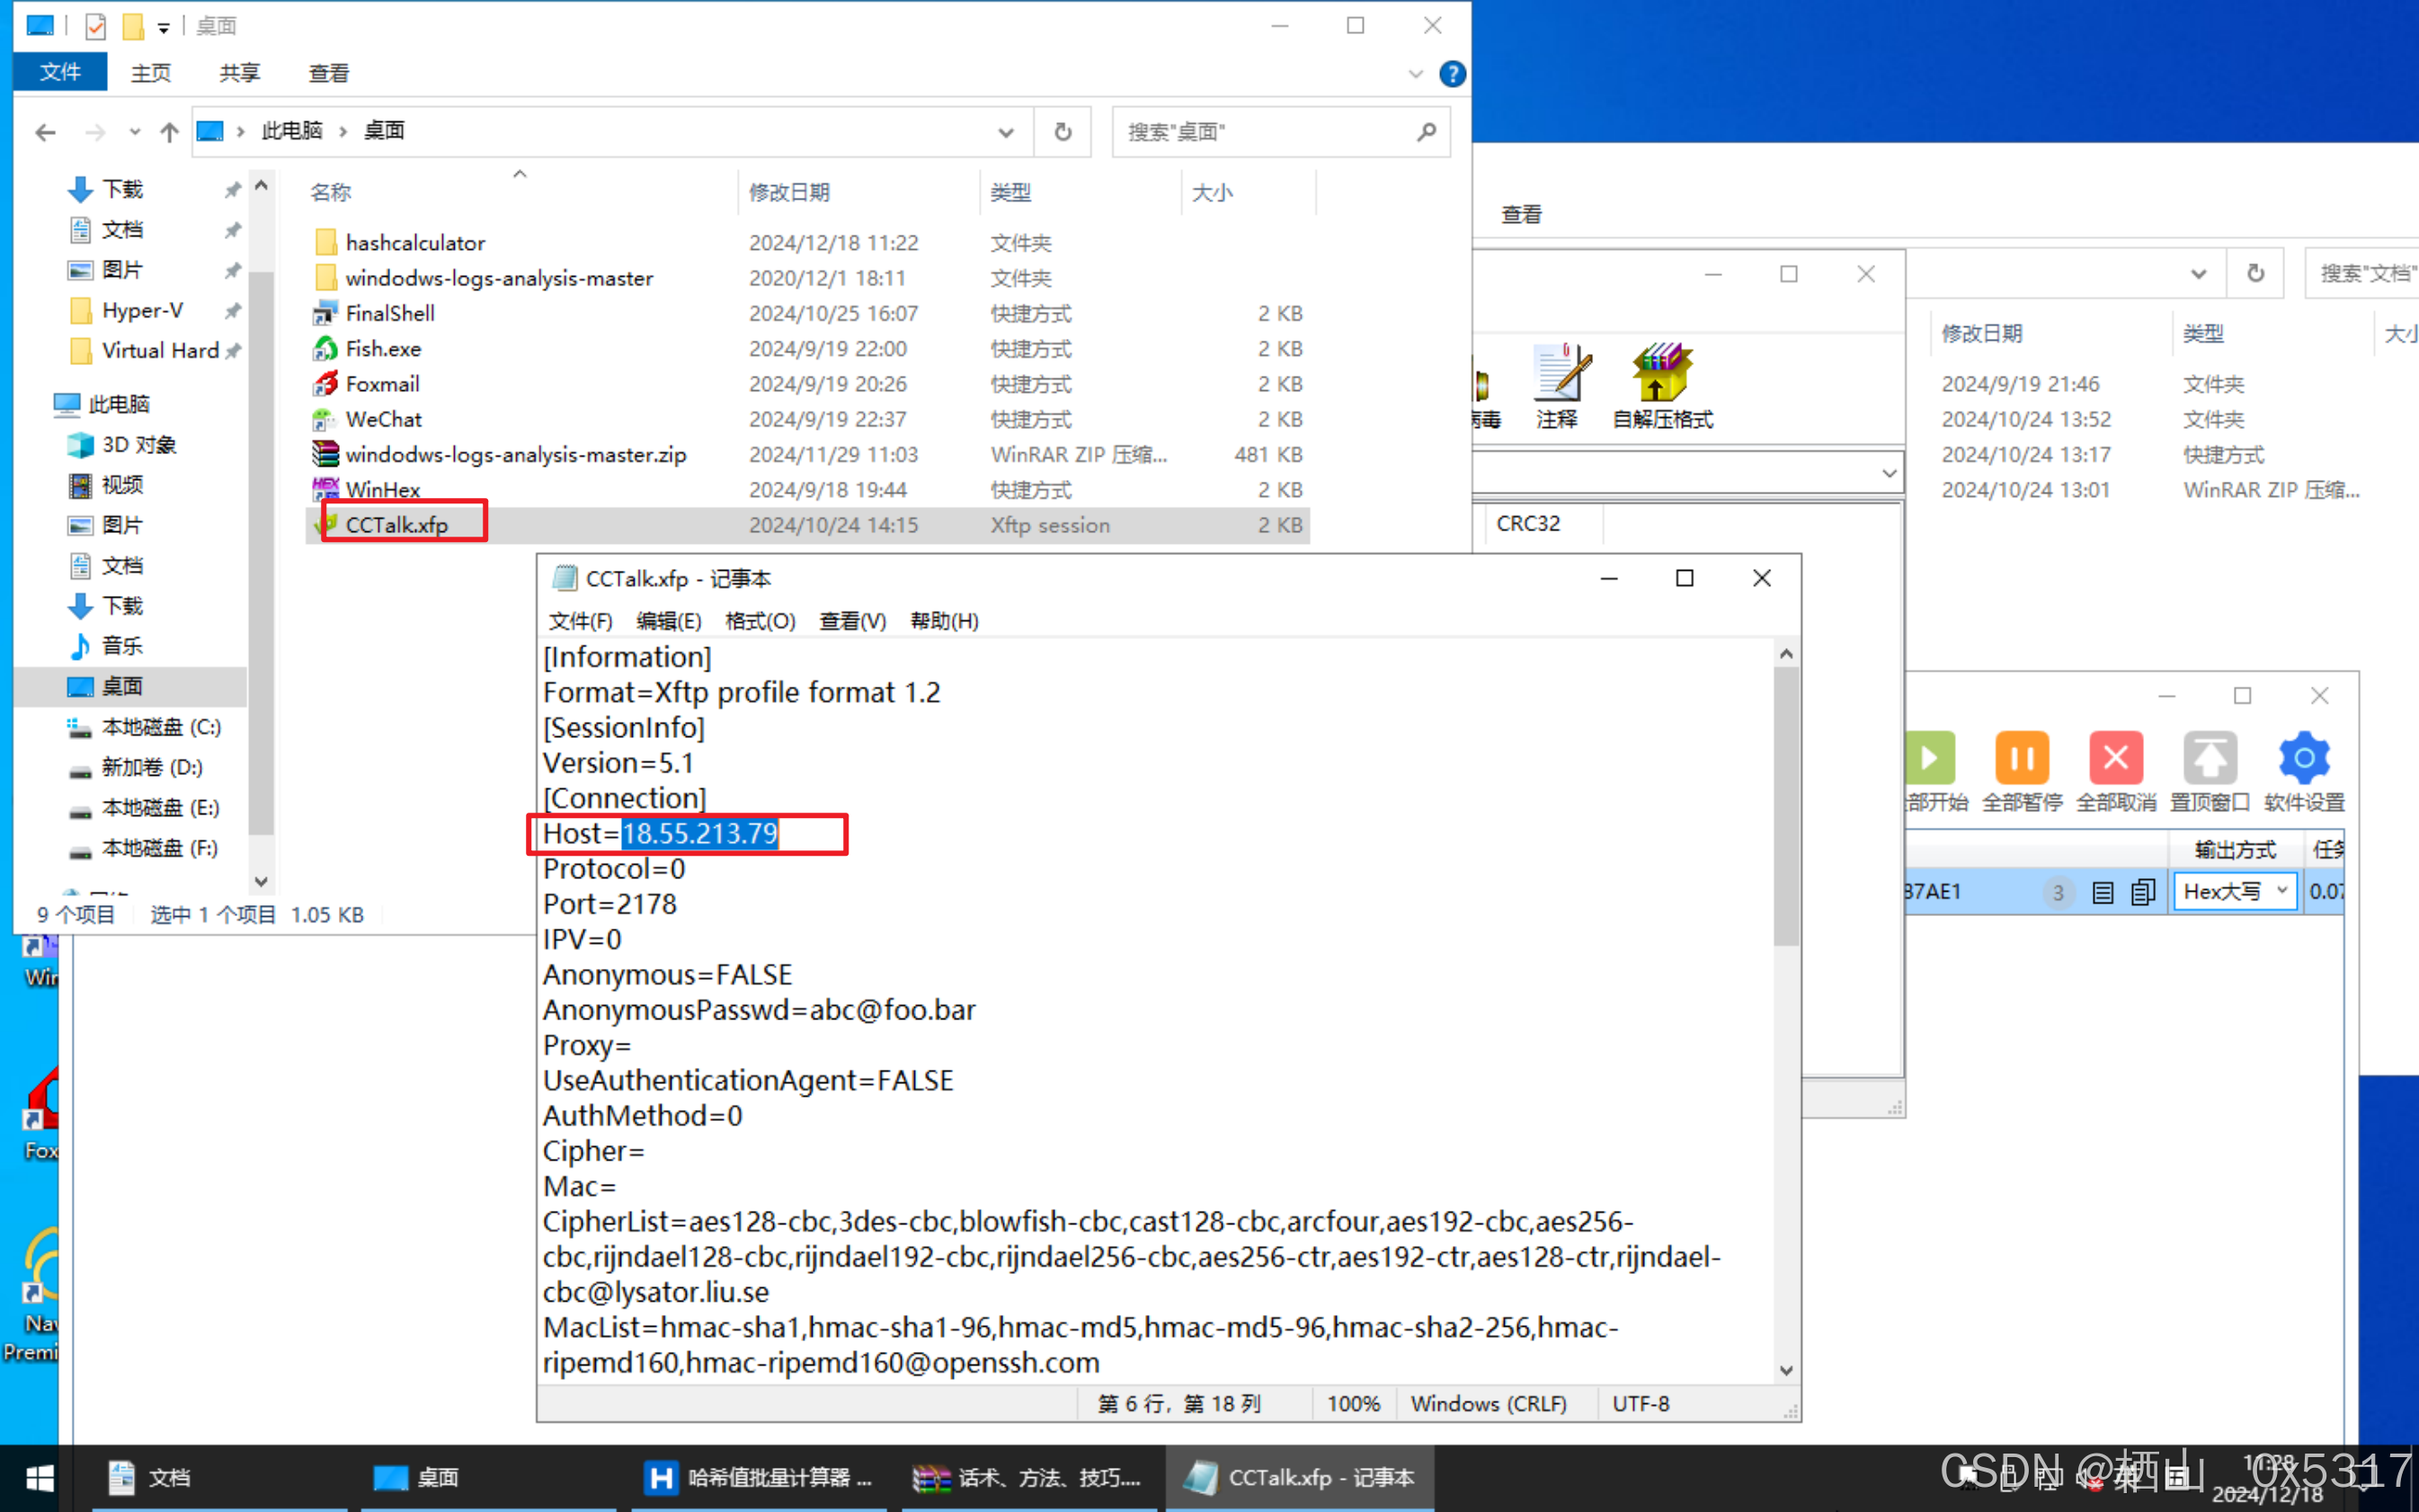The width and height of the screenshot is (2419, 1512).
Task: Open windodws-logs-analysis-master.zip file
Action: [515, 455]
